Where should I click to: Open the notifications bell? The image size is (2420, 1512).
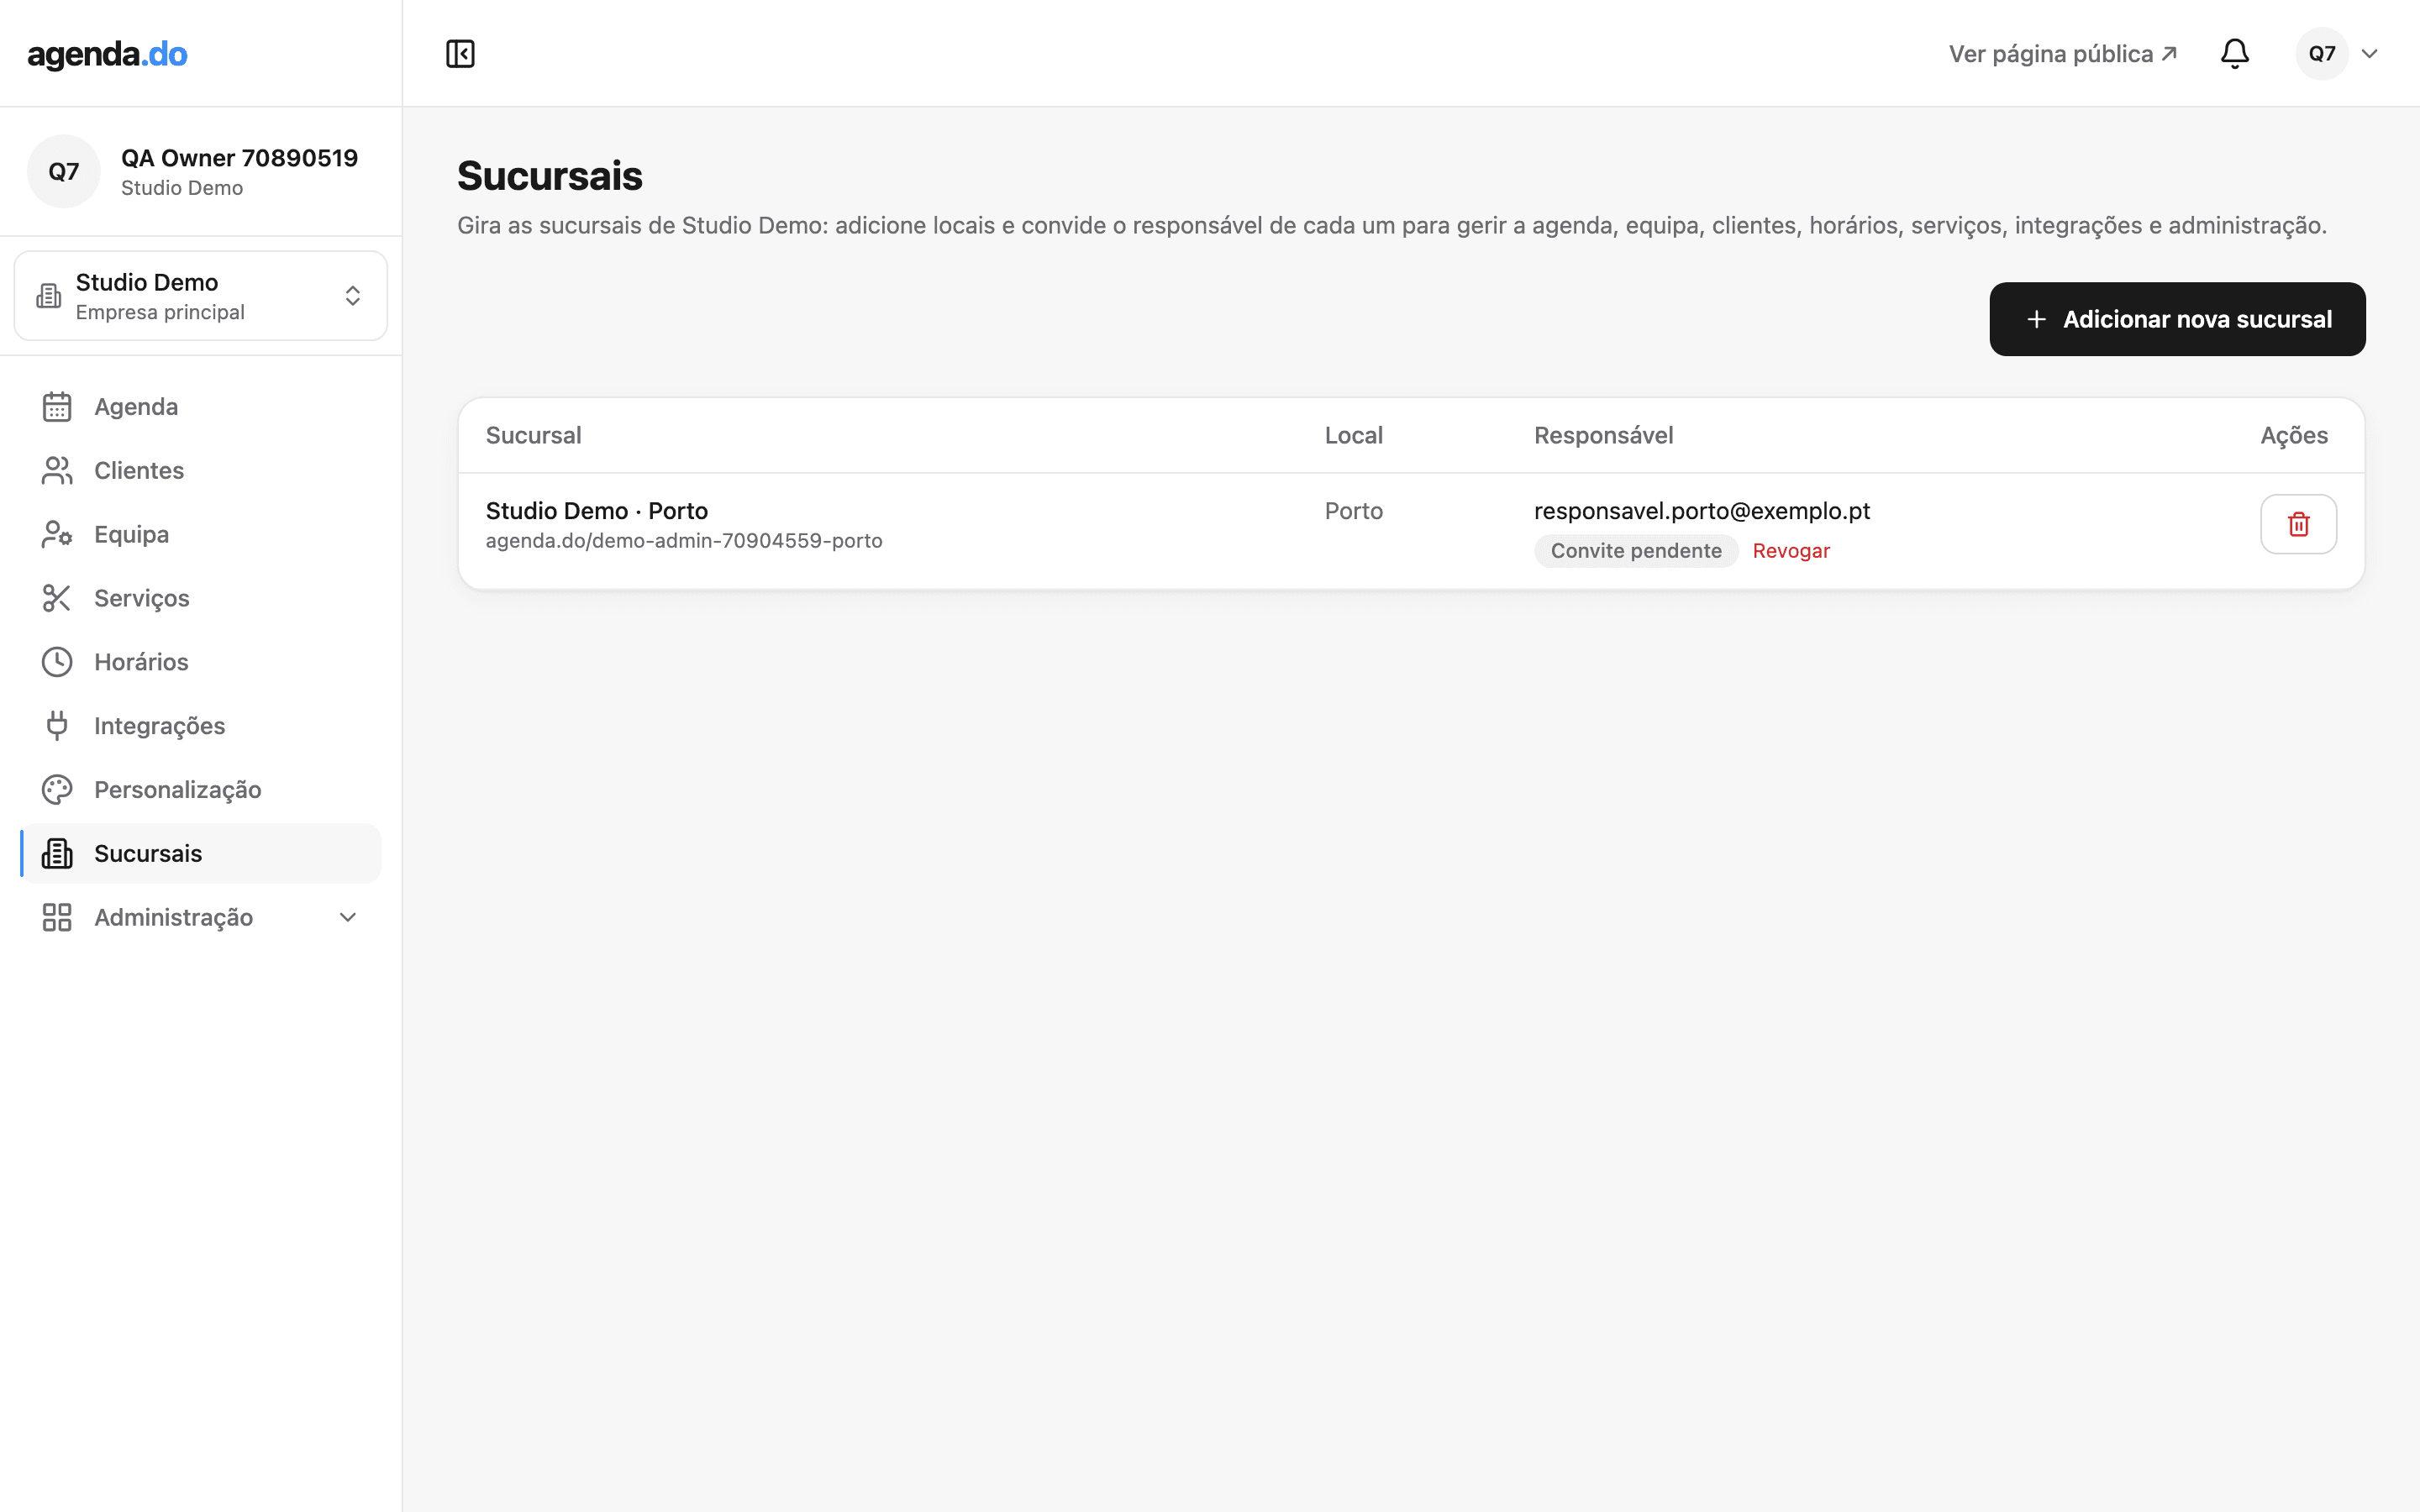2234,54
